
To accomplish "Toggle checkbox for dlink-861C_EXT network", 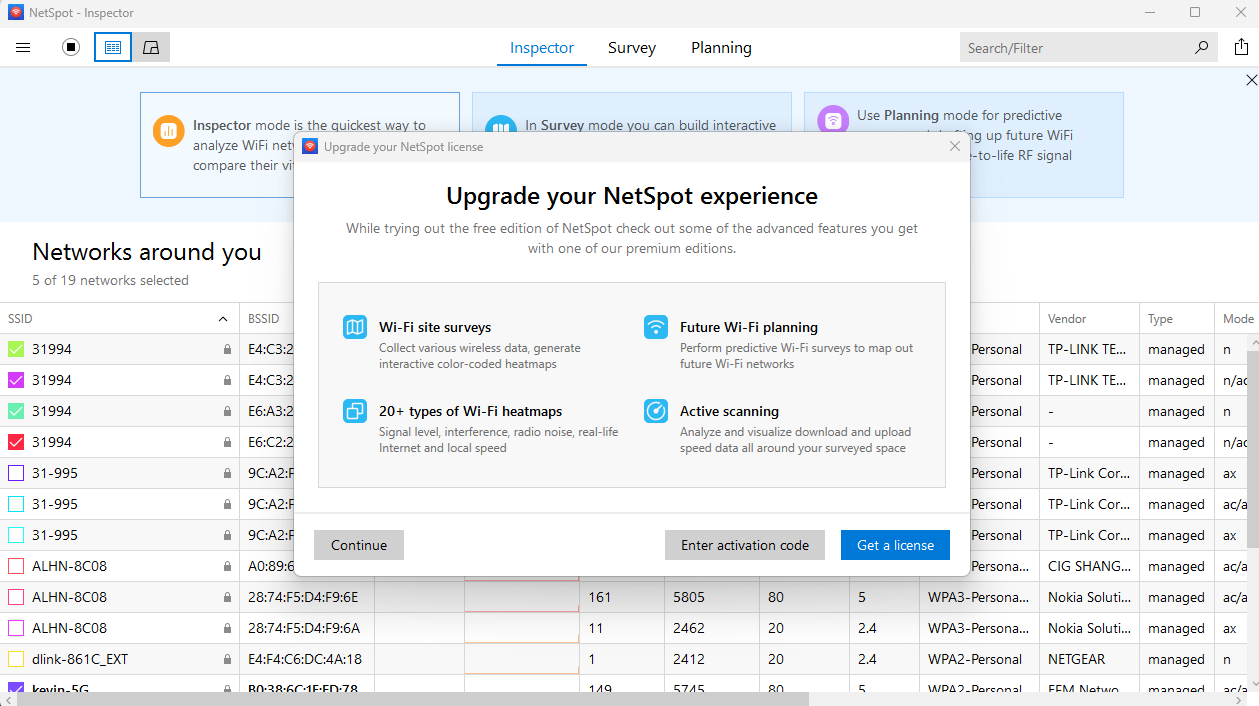I will tap(16, 660).
